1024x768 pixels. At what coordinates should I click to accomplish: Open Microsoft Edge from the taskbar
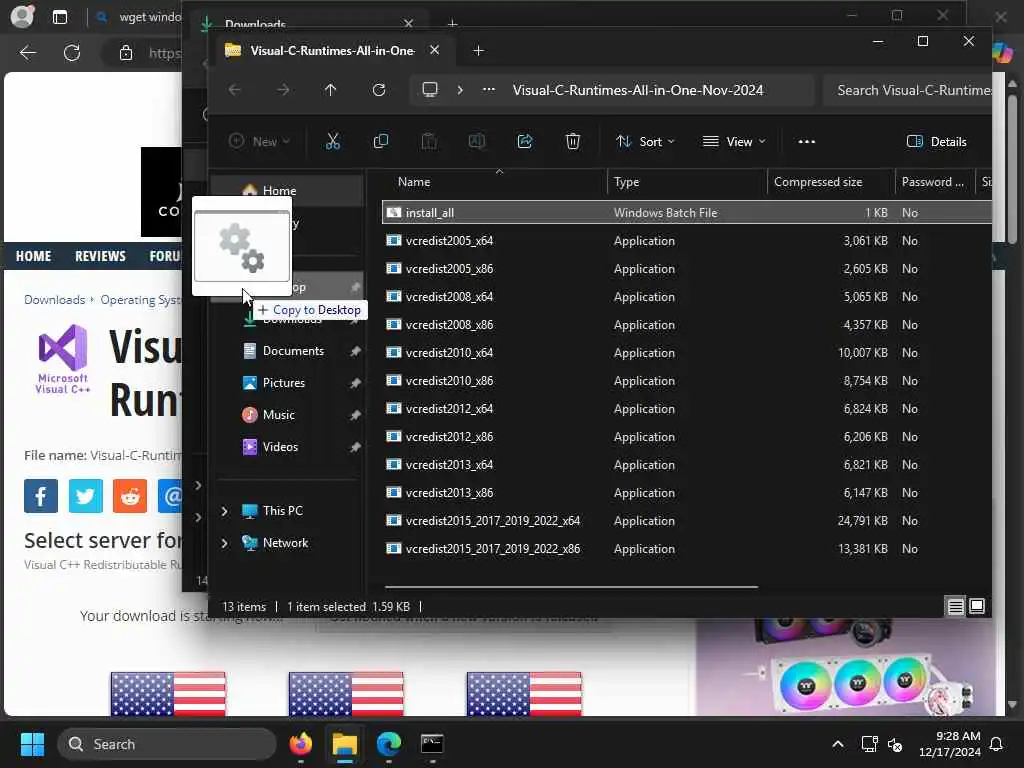click(x=389, y=744)
